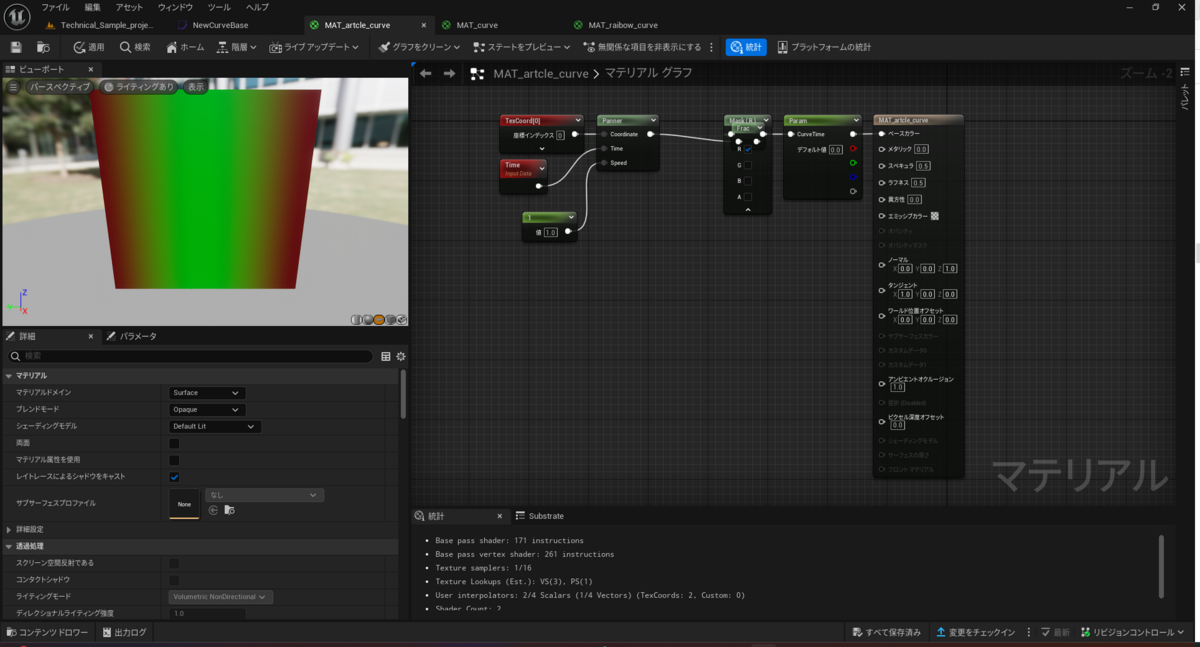This screenshot has height=647, width=1200.
Task: Open the シェーディングモデル Default Lit dropdown
Action: (215, 427)
